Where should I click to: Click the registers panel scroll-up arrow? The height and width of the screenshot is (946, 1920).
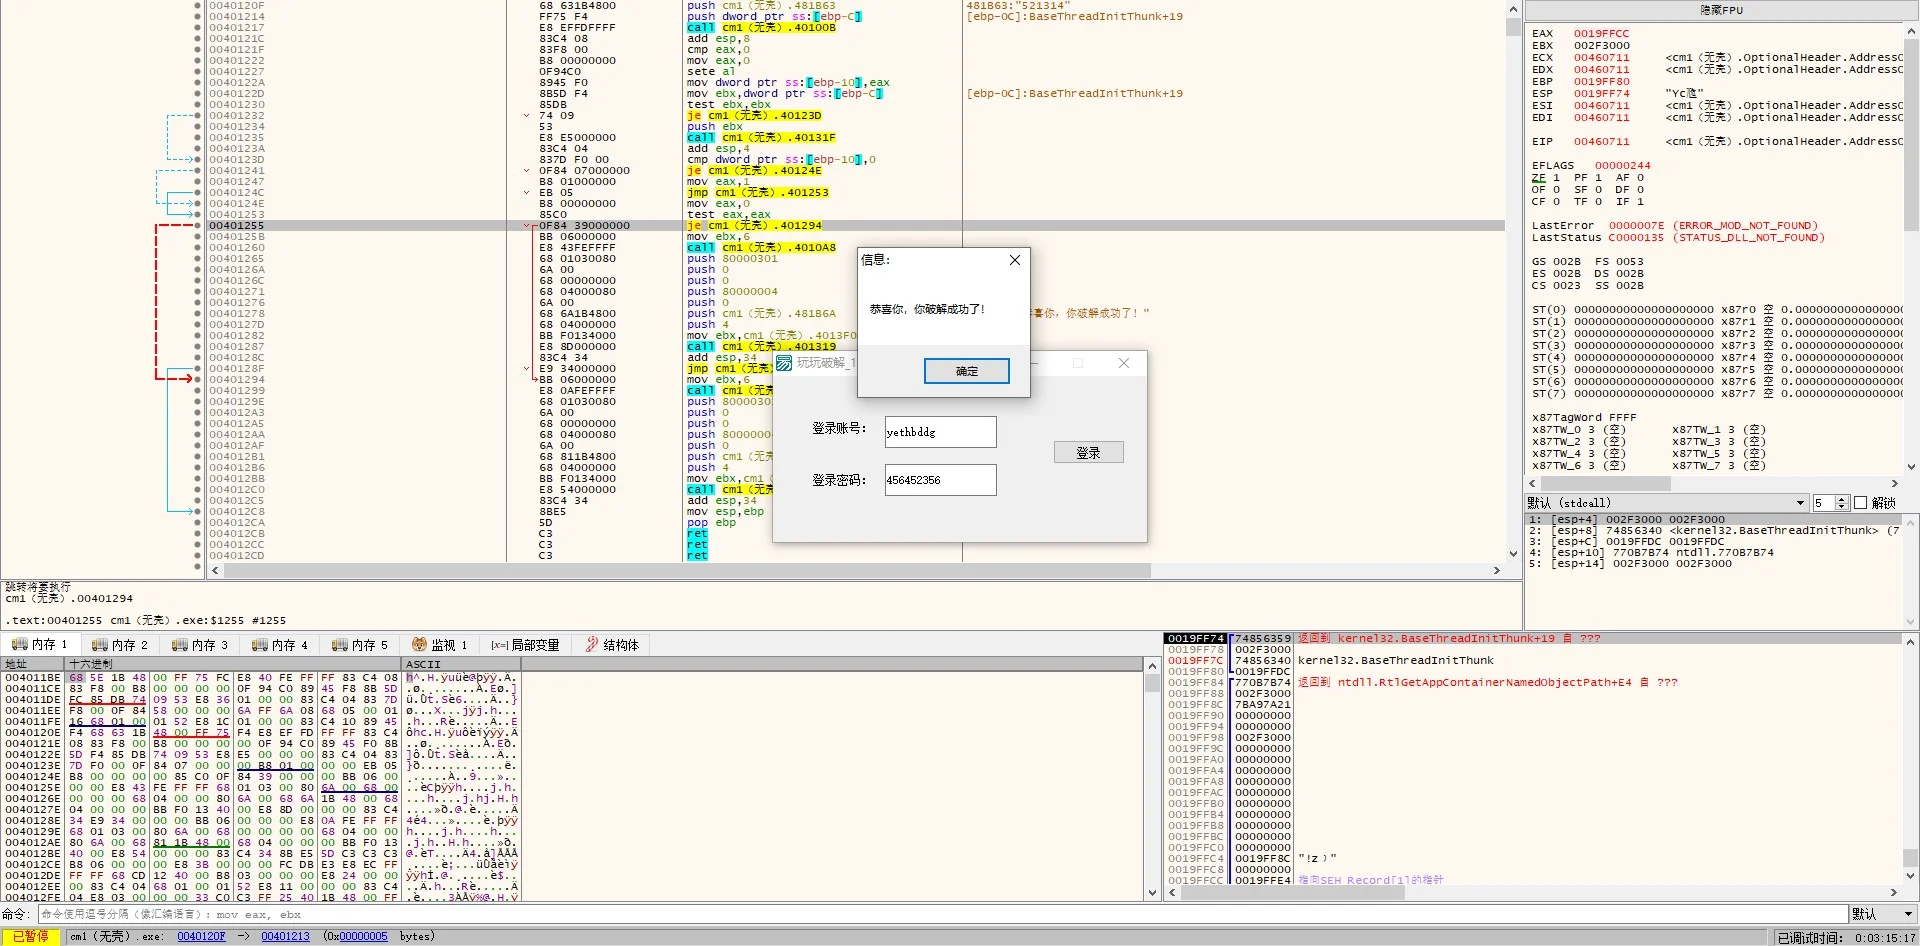pos(1911,31)
